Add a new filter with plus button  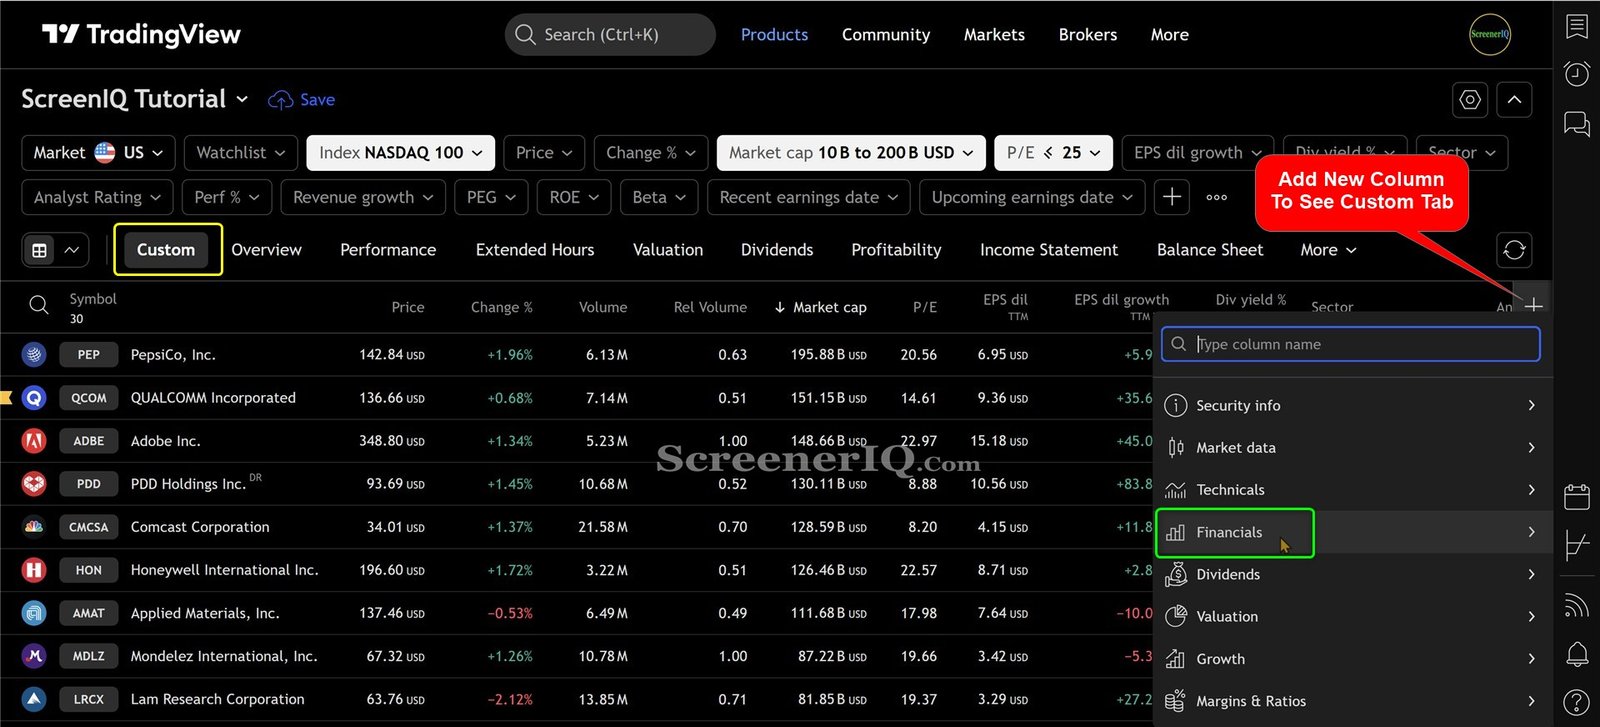click(1172, 197)
